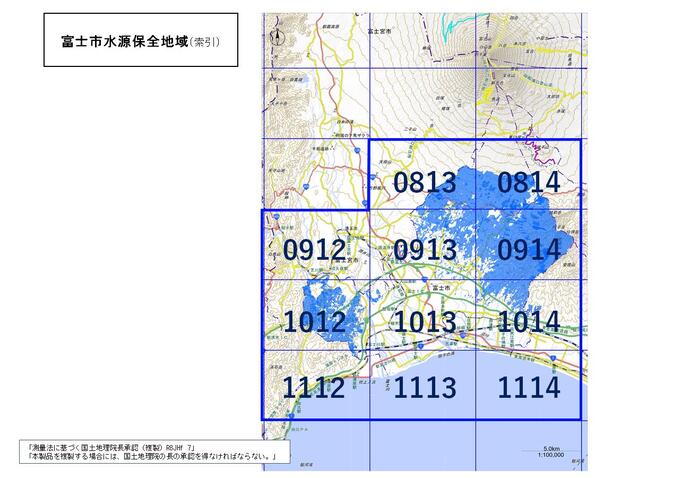Choose map grid section 0914
The image size is (690, 478).
tap(529, 245)
